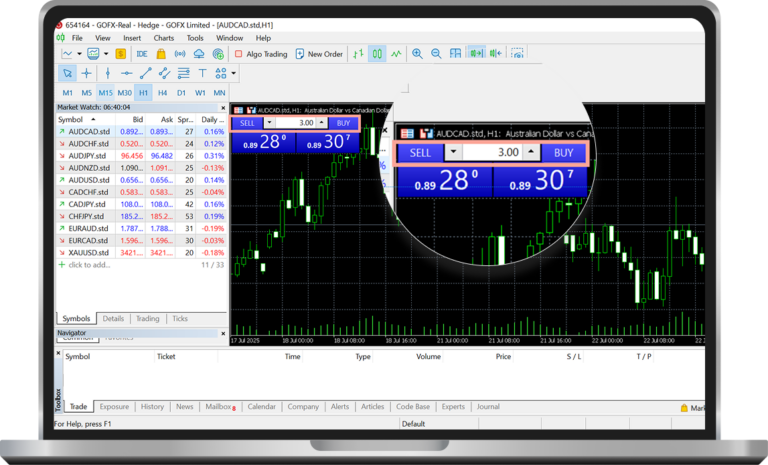
Task: Switch to the Details tab in Market Watch
Action: pos(113,318)
